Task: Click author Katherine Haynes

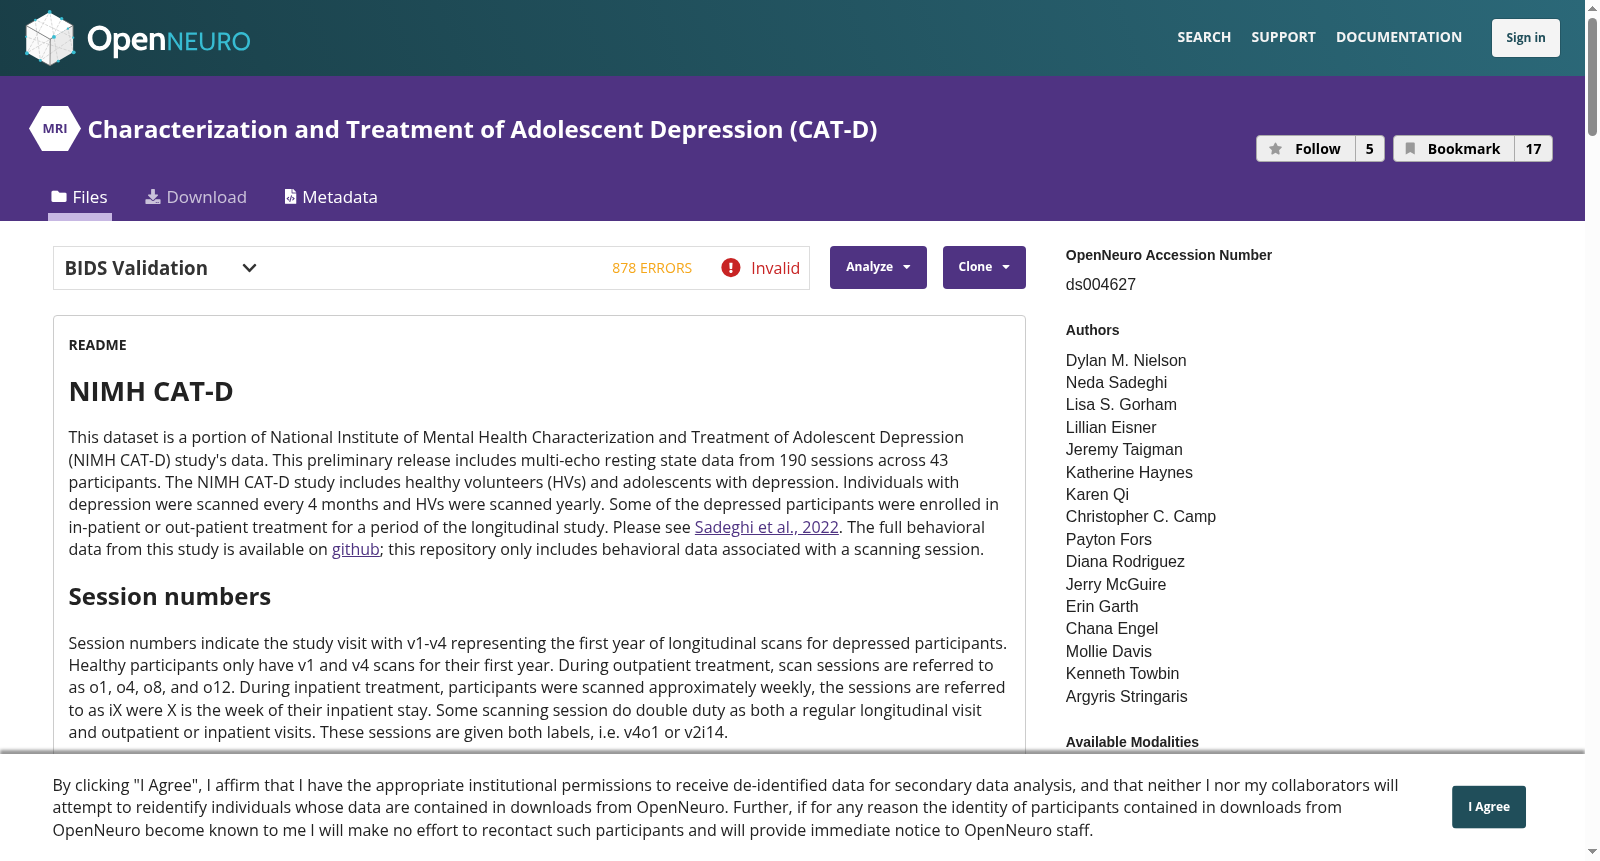Action: tap(1129, 472)
